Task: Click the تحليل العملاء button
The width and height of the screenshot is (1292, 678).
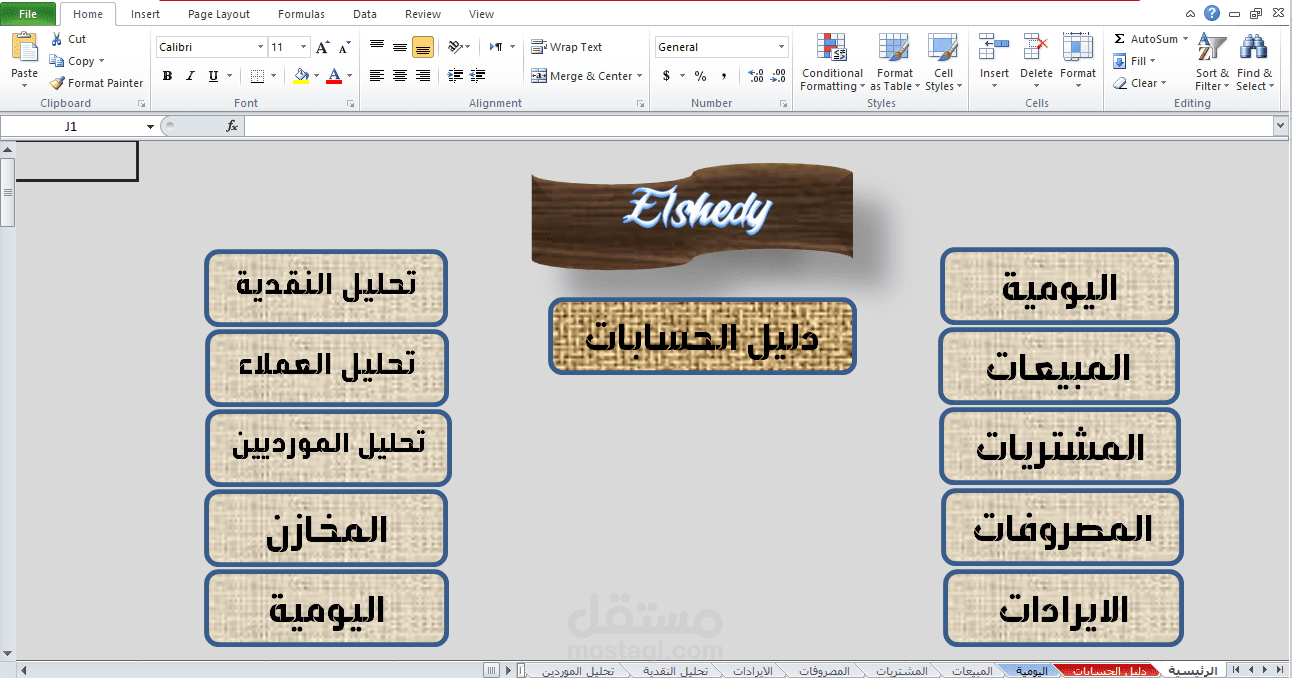Action: [327, 367]
